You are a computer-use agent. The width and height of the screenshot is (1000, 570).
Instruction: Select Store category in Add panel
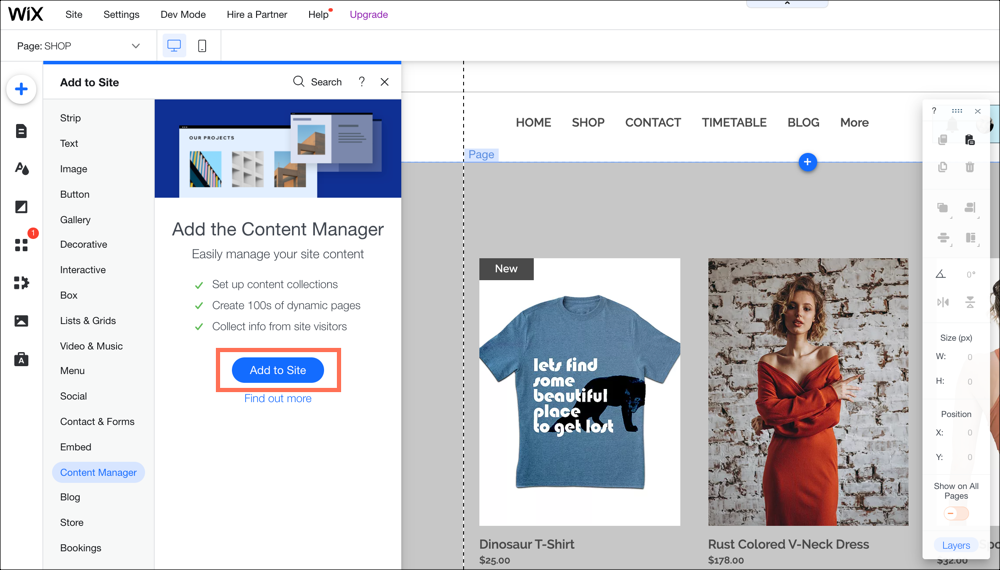click(x=71, y=523)
